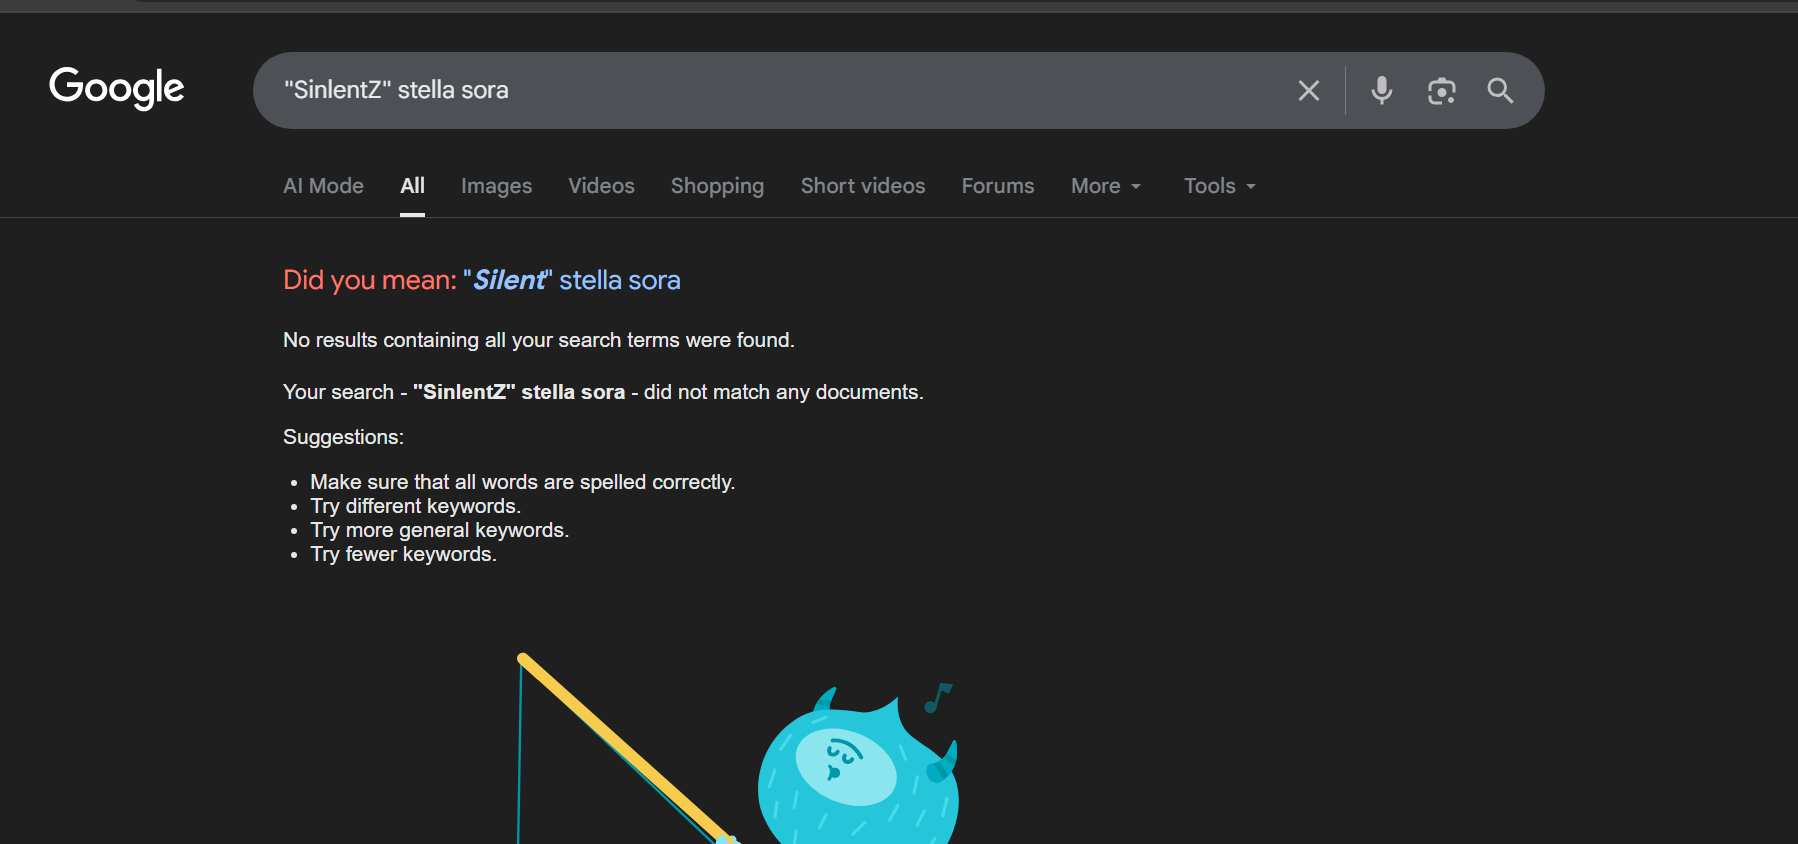Open the Videos tab
Viewport: 1798px width, 844px height.
coord(601,186)
